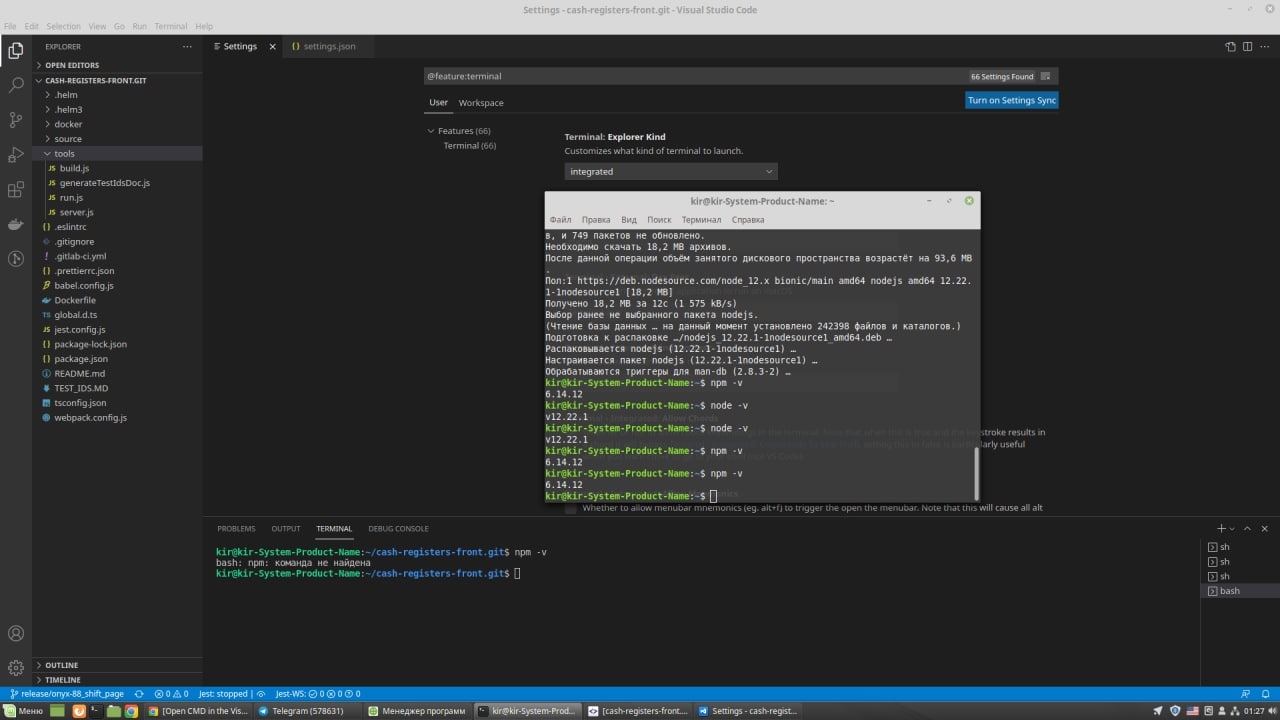Click the gnome terminal window scrollbar
This screenshot has height=720, width=1280.
tap(977, 474)
